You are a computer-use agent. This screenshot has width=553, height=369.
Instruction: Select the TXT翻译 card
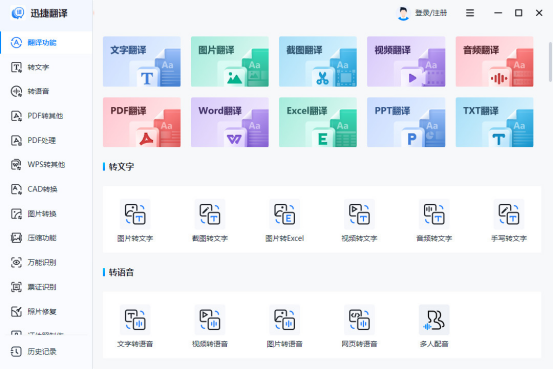pos(494,122)
